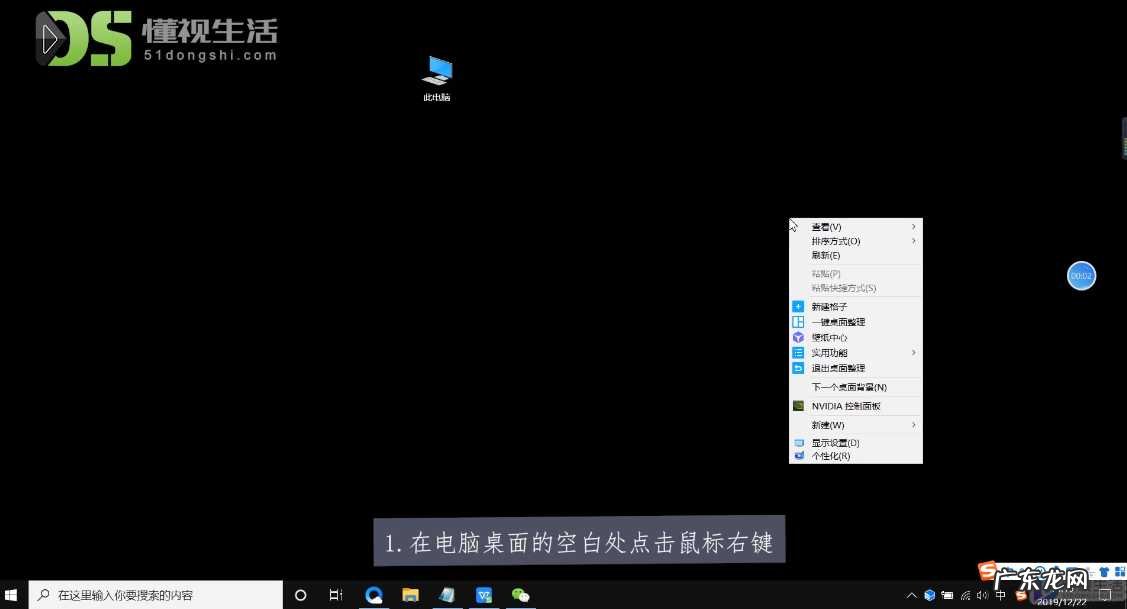Expand the 新建(W) submenu

click(x=825, y=424)
